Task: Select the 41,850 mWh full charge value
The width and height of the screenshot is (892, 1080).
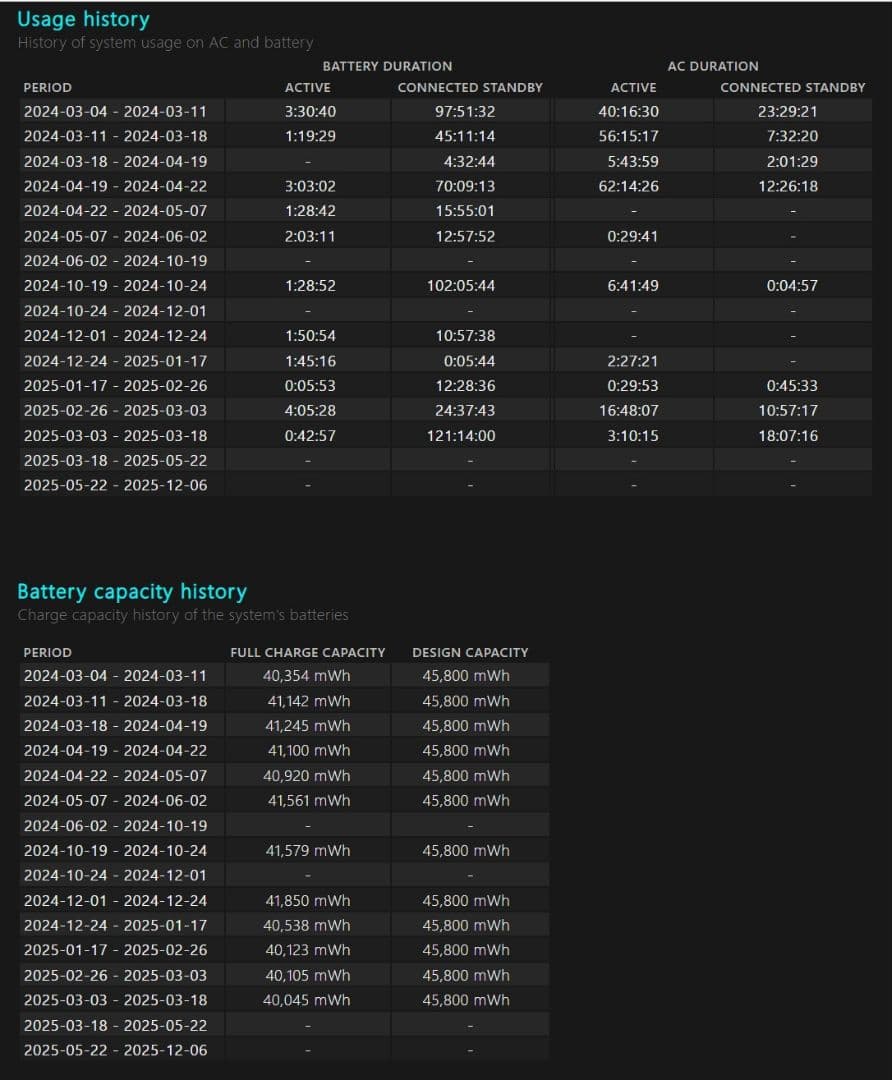Action: click(307, 901)
